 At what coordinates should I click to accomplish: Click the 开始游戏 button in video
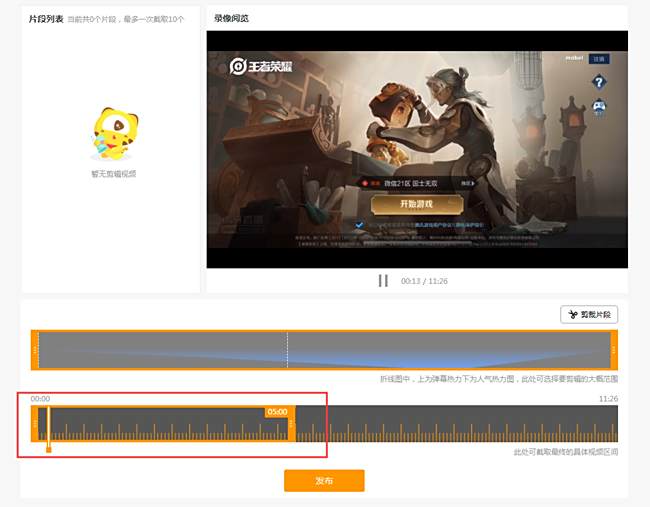click(x=417, y=204)
